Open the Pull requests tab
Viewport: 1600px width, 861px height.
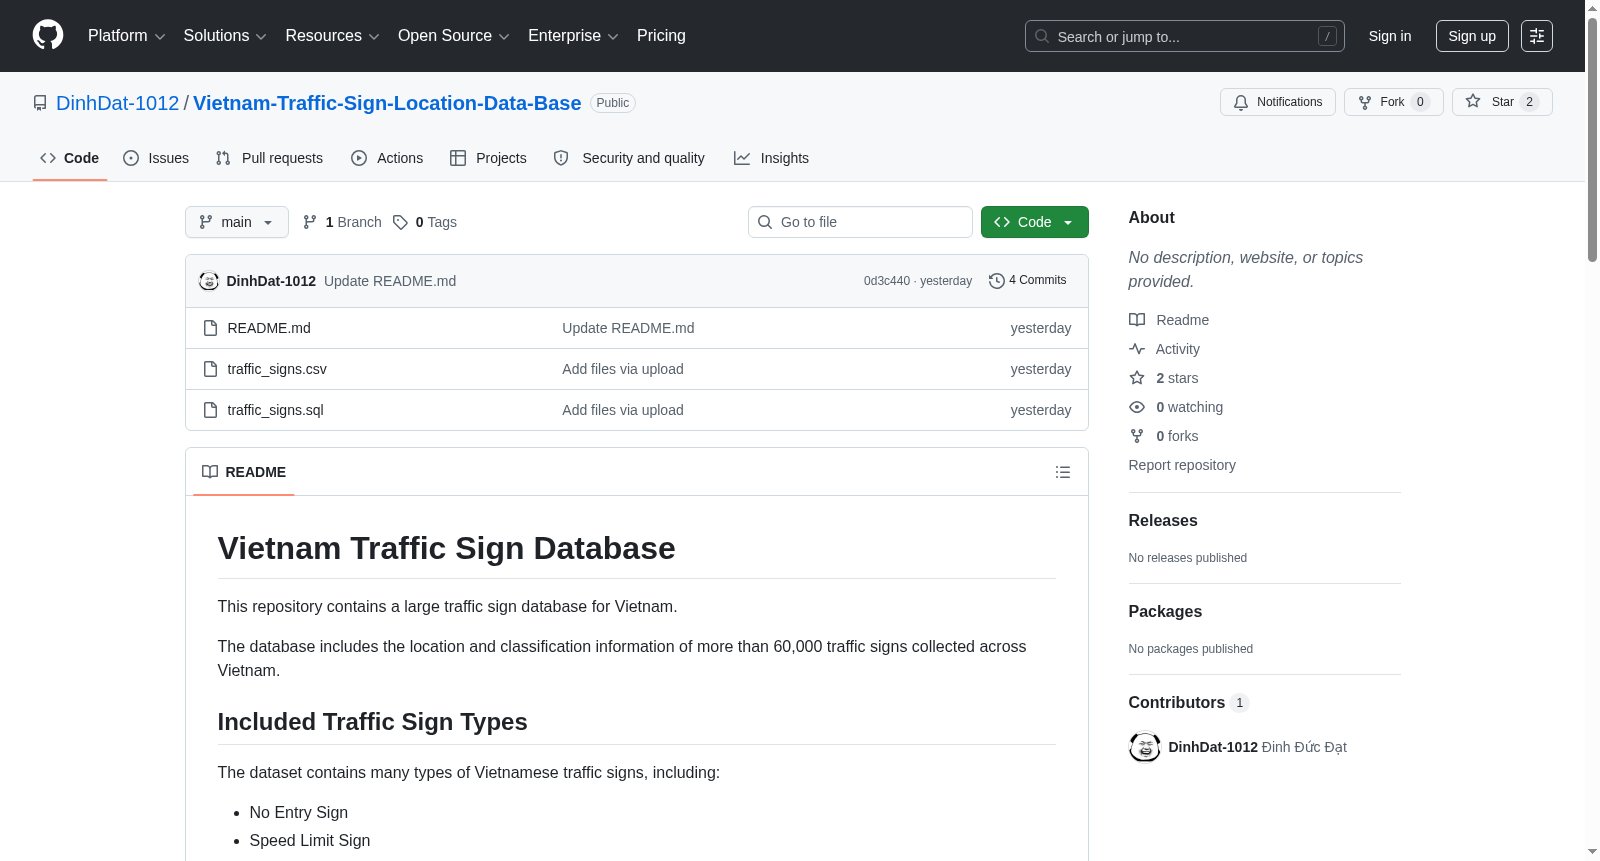pos(269,158)
